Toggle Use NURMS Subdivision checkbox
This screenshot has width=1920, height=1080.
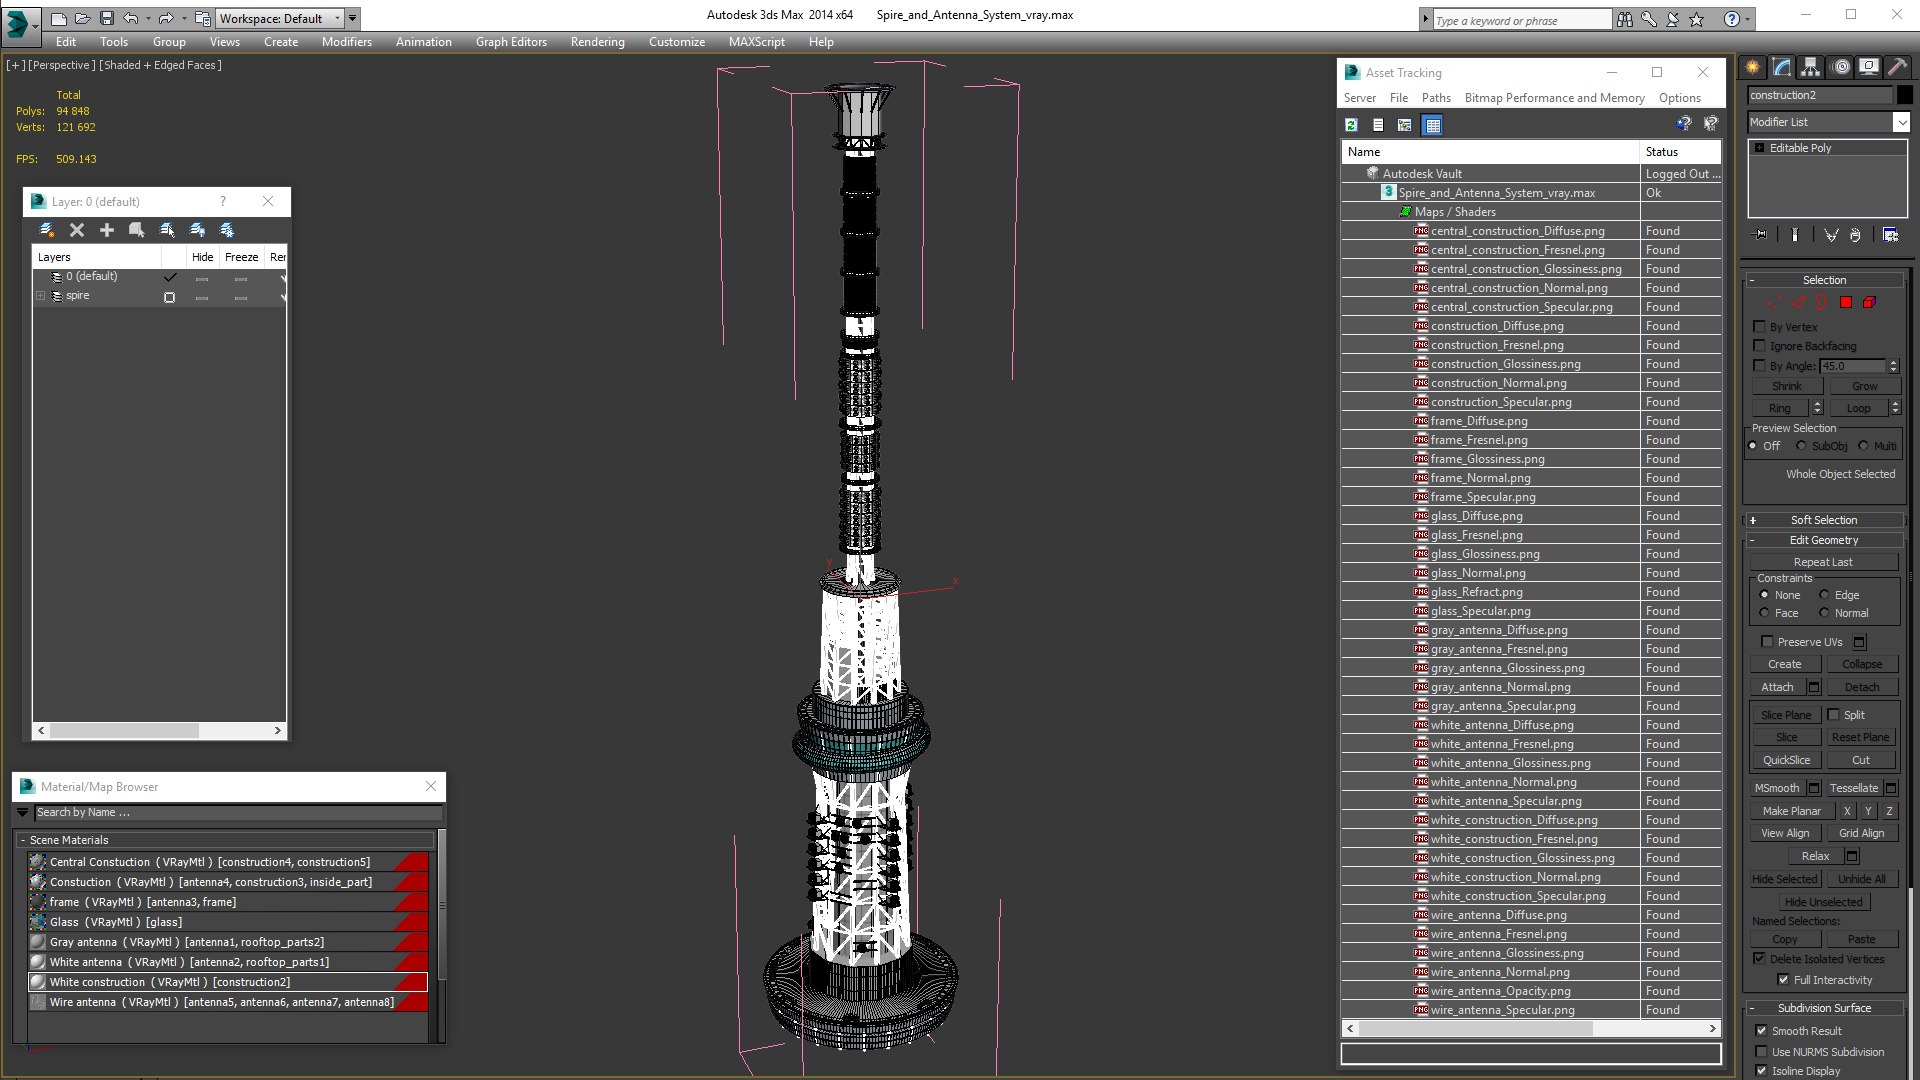tap(1762, 1052)
